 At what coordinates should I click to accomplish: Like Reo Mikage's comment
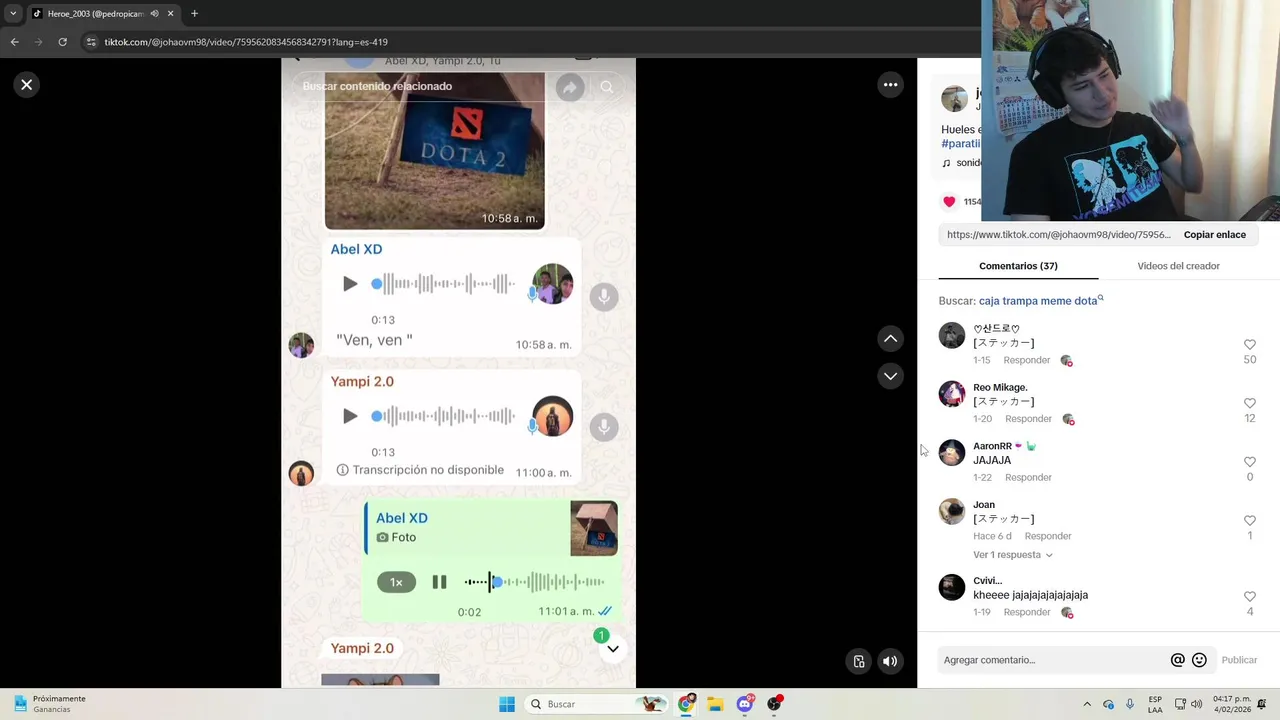1249,403
